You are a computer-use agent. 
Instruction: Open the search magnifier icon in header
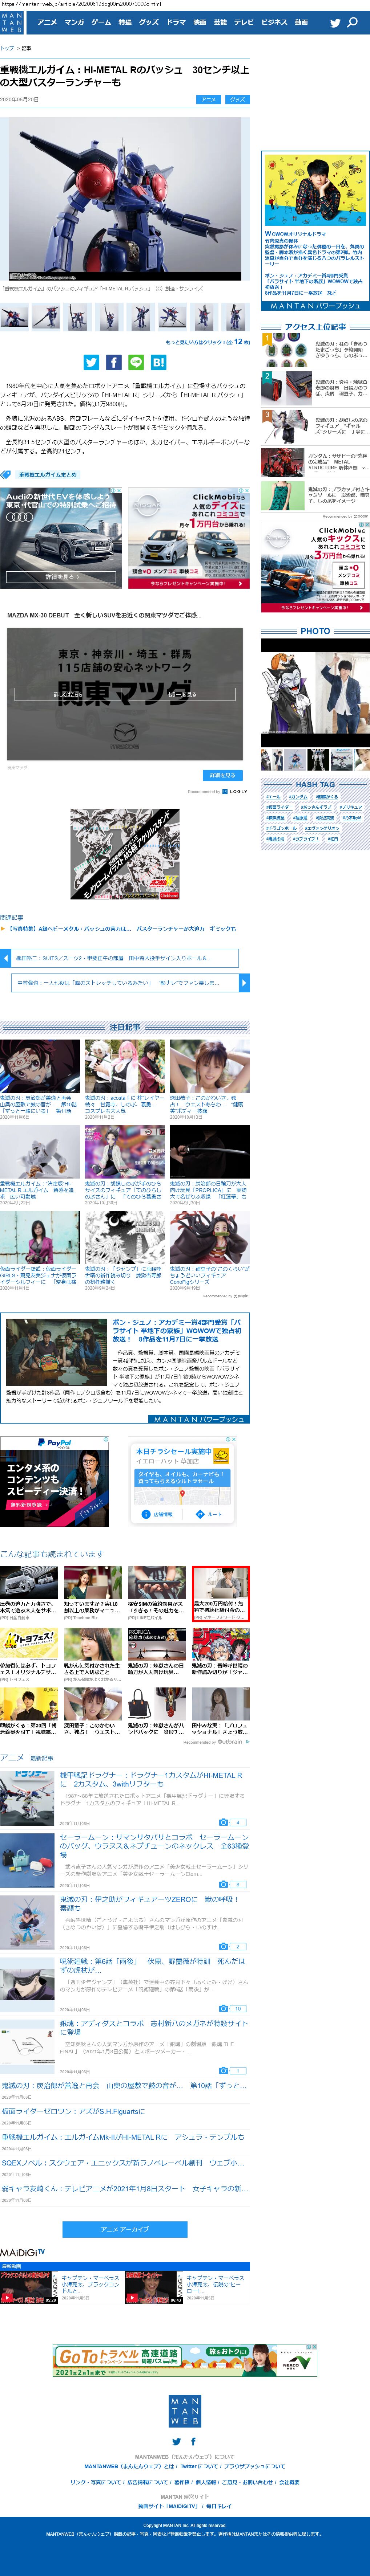(352, 22)
